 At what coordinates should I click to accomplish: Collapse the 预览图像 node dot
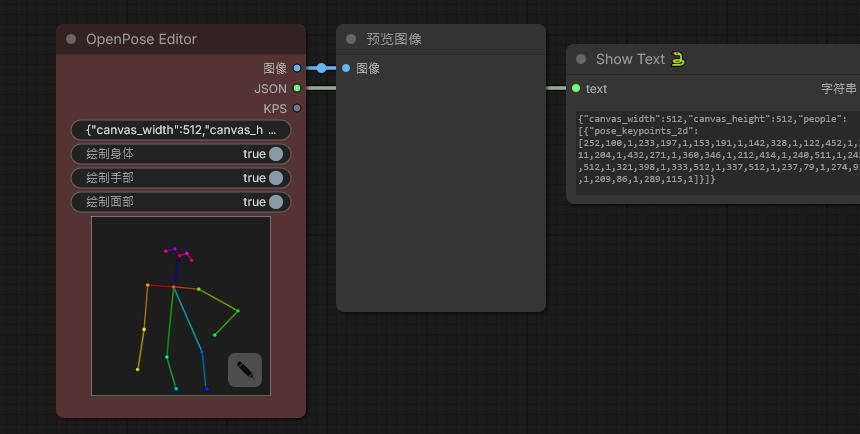tap(351, 39)
